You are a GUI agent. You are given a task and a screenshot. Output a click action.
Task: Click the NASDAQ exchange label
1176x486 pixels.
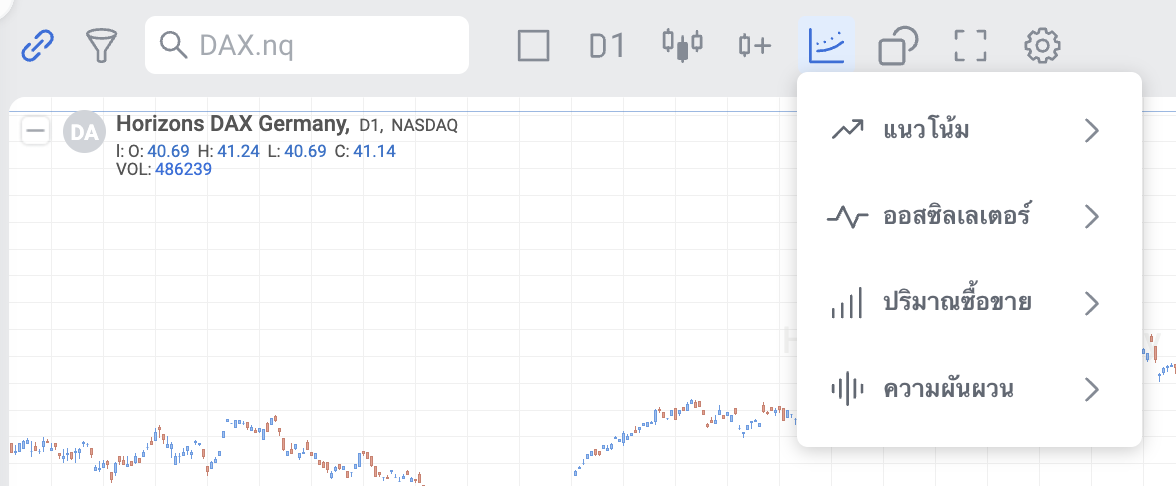tap(424, 125)
